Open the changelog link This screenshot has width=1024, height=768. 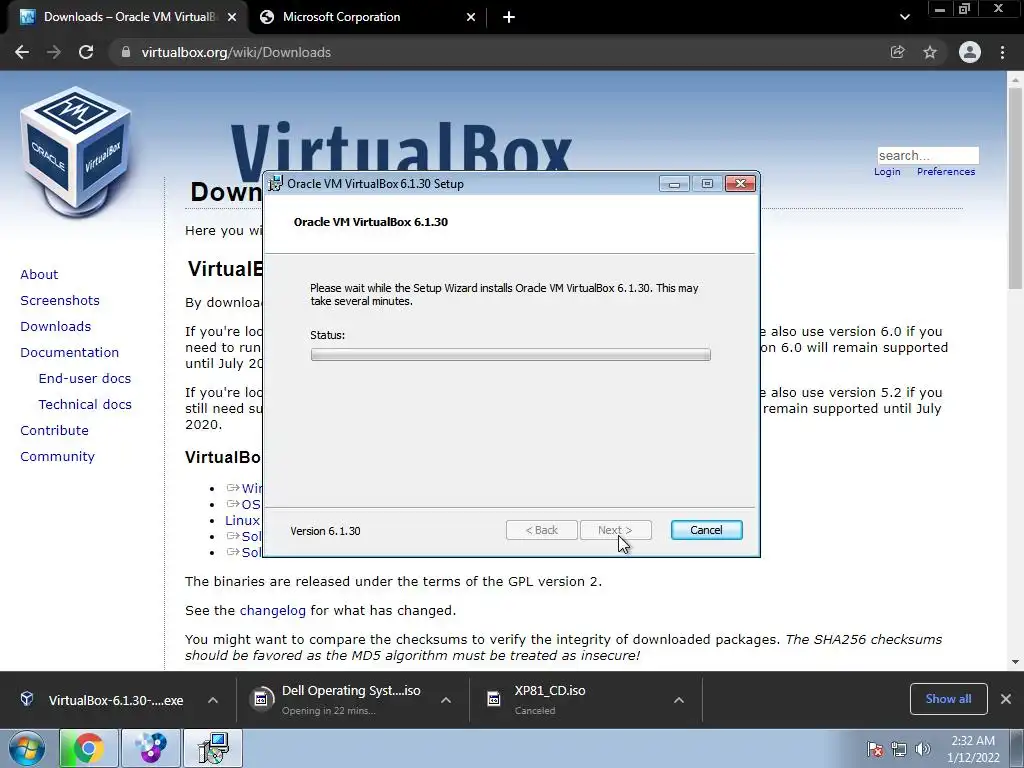pos(272,611)
